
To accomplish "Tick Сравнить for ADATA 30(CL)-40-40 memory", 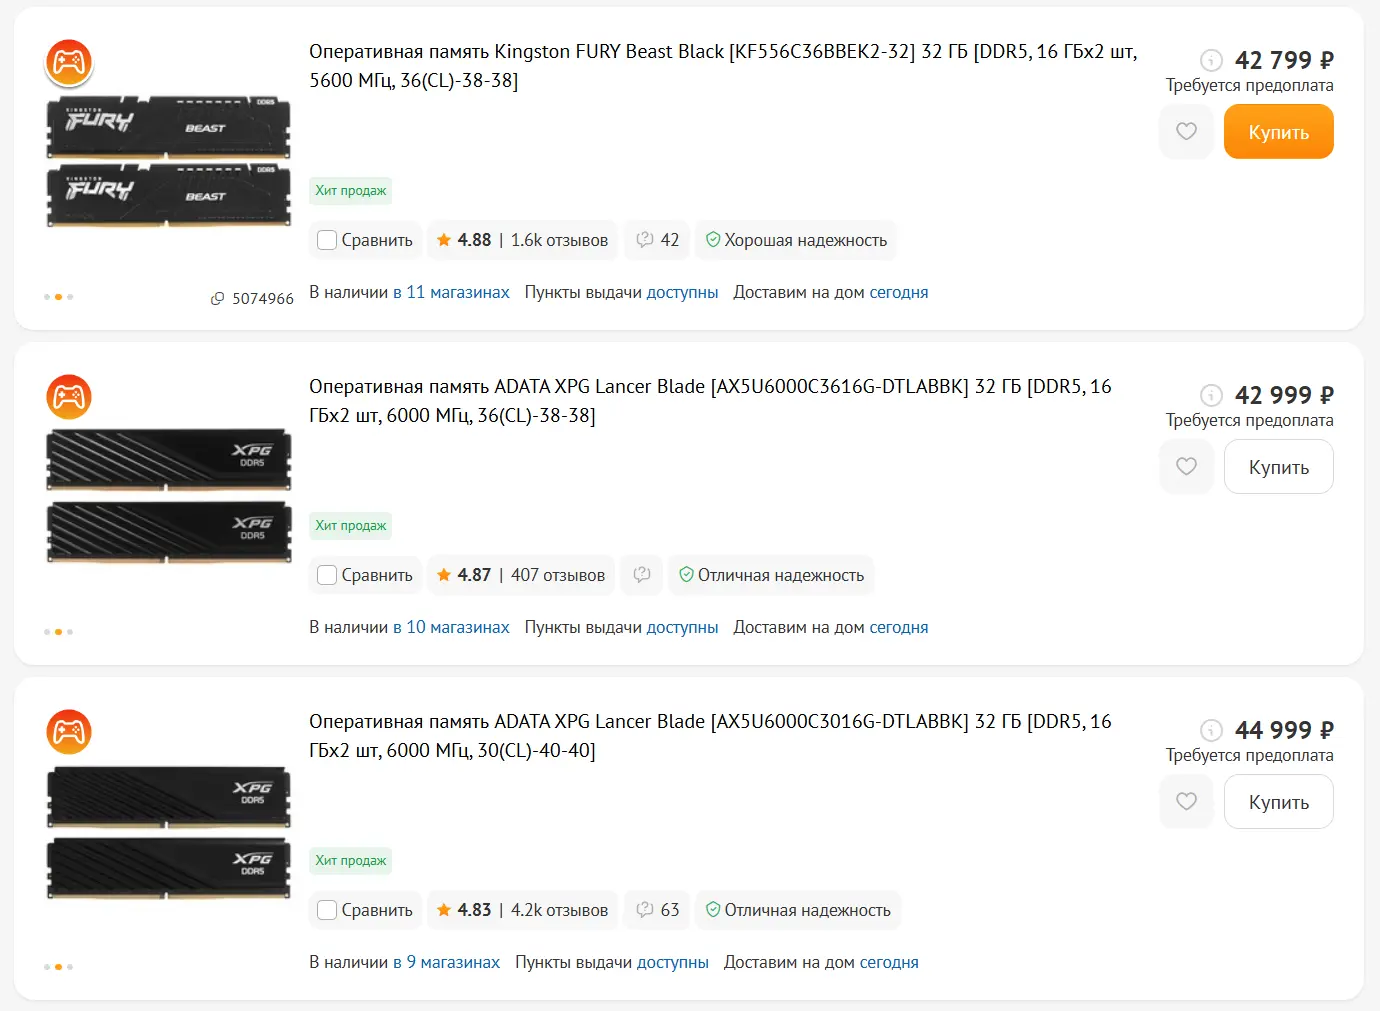I will pyautogui.click(x=327, y=910).
